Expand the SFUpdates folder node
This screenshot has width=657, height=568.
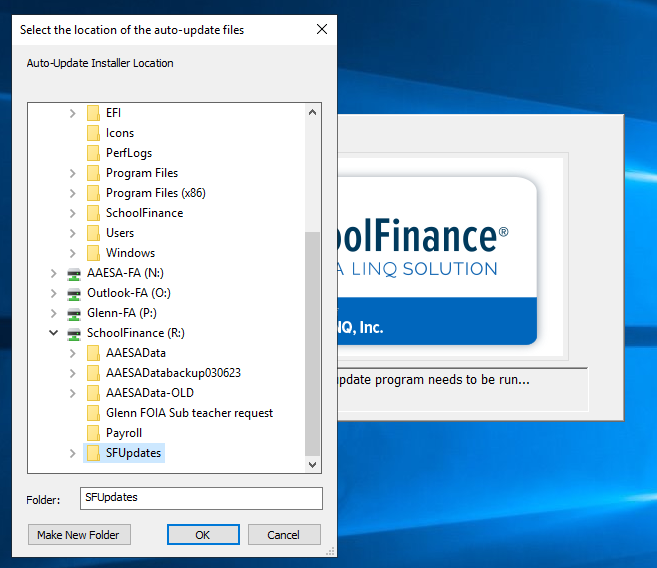click(72, 453)
